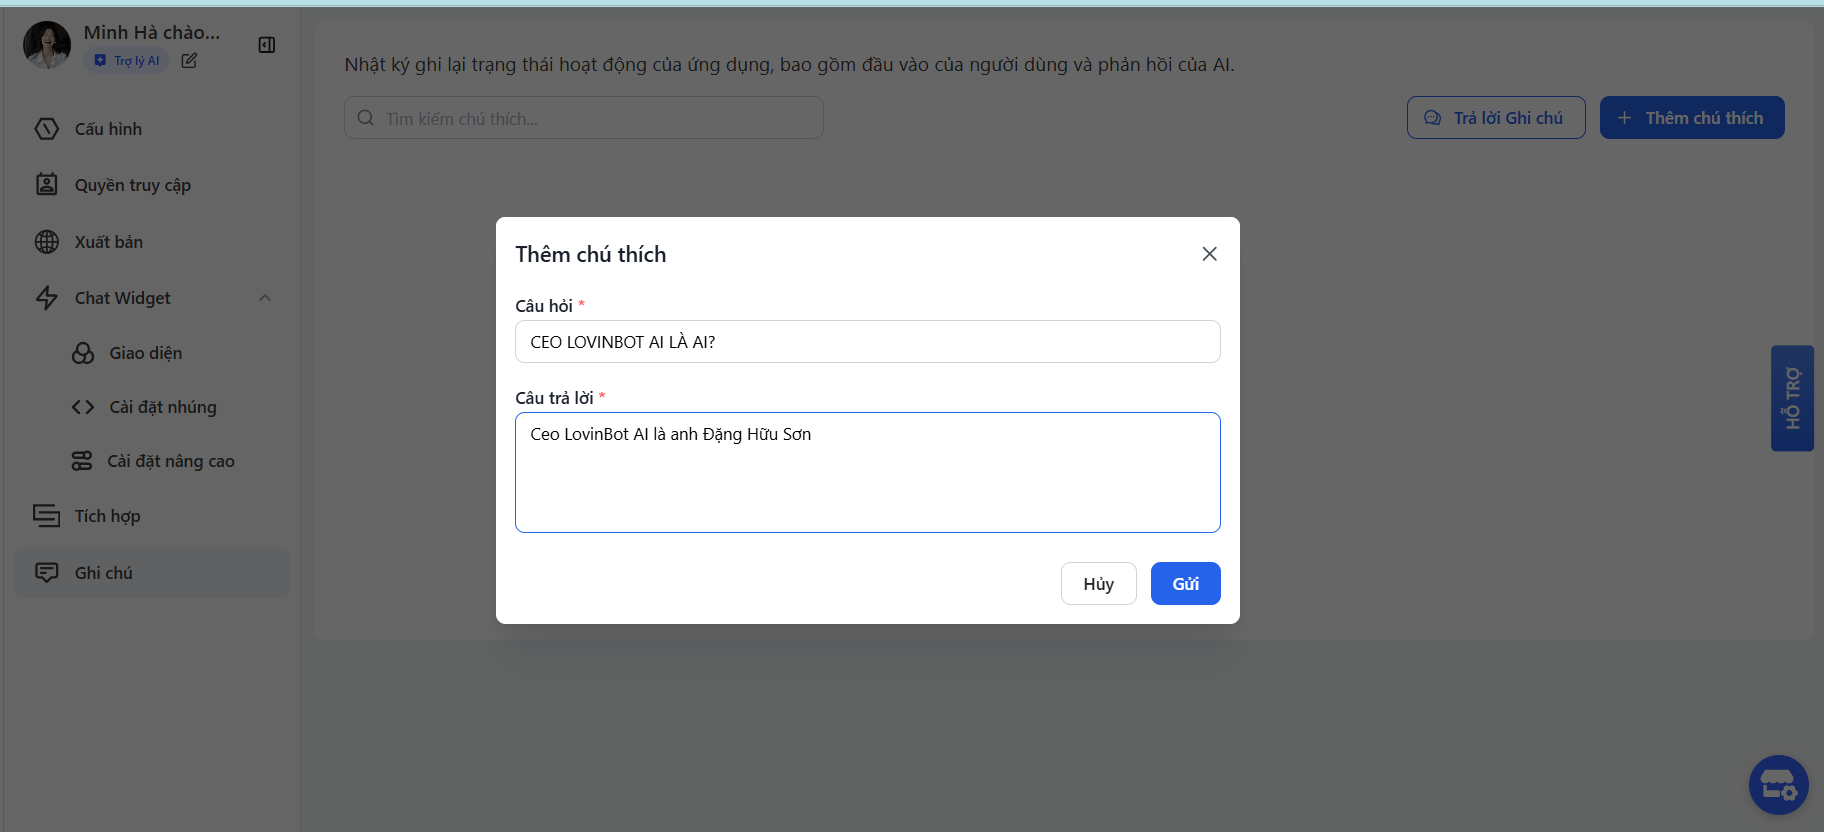
Task: Collapse the Chat Widget section chevron
Action: 265,298
